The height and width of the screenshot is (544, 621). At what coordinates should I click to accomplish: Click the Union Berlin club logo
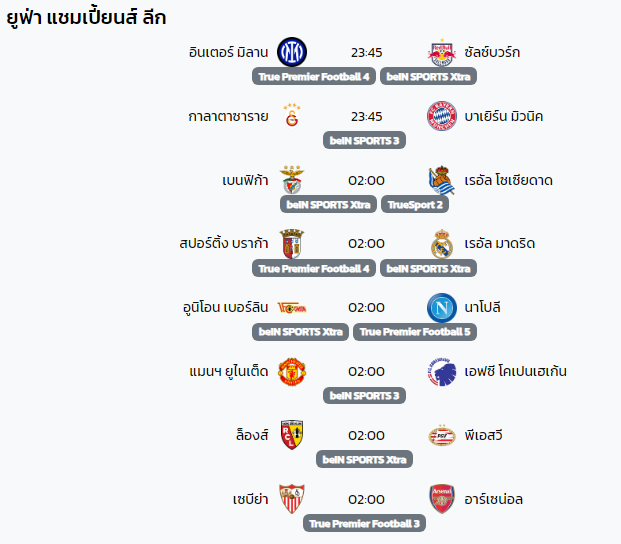pyautogui.click(x=292, y=307)
